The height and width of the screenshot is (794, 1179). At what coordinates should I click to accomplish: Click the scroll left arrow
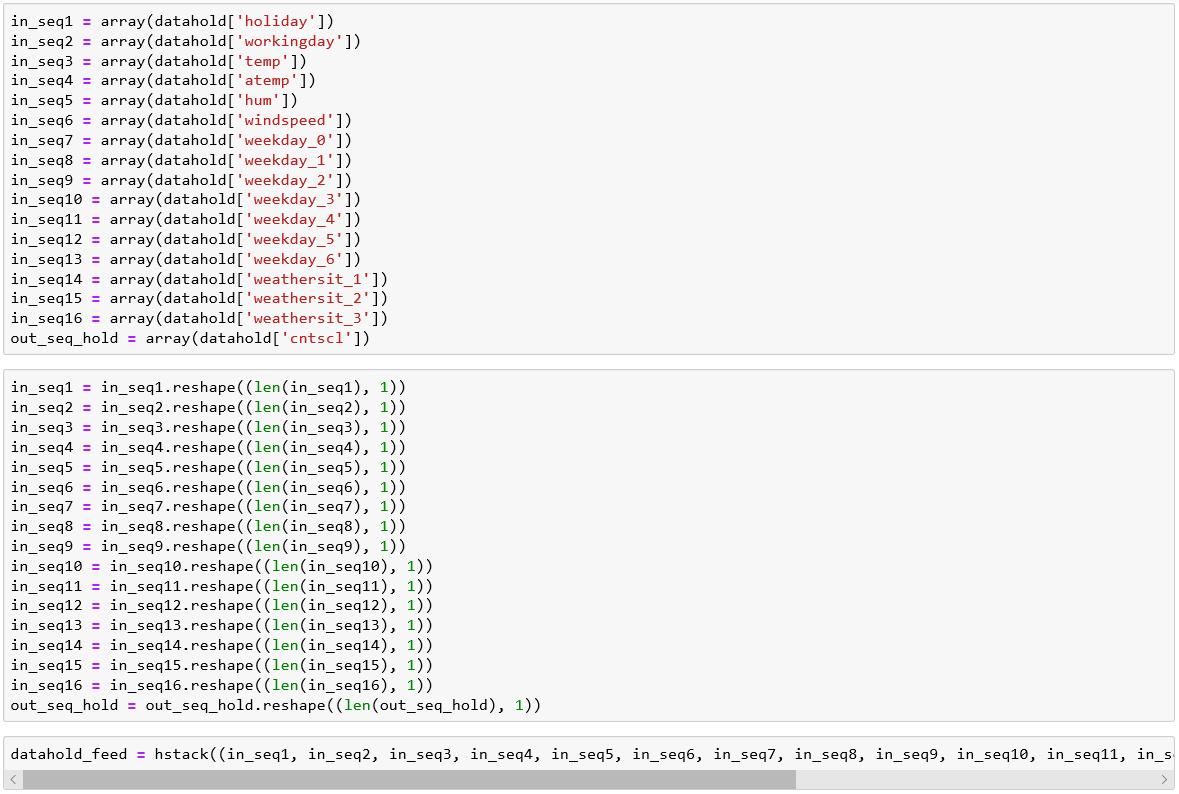click(x=14, y=780)
